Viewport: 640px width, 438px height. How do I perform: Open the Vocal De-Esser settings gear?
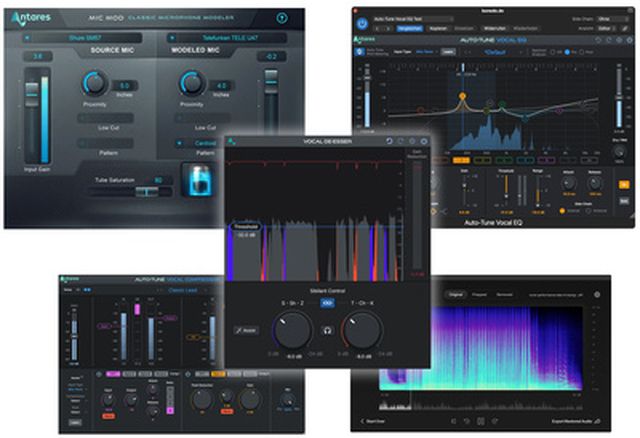(x=424, y=141)
